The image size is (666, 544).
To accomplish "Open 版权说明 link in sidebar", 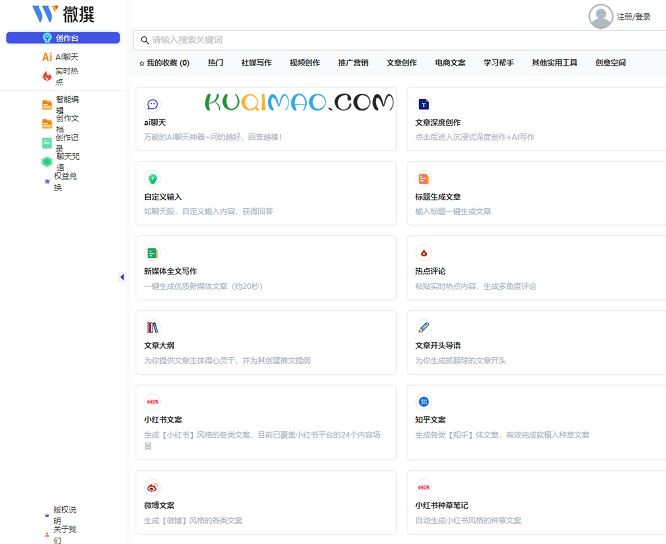I will point(65,515).
